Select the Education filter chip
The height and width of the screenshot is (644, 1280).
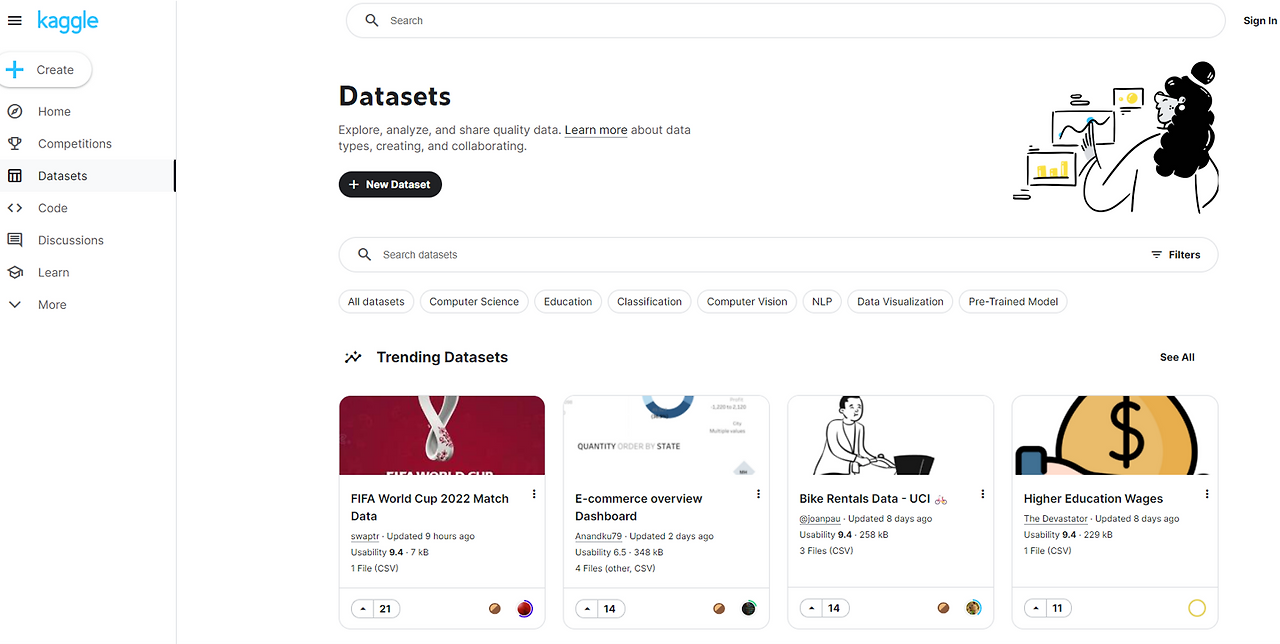568,302
